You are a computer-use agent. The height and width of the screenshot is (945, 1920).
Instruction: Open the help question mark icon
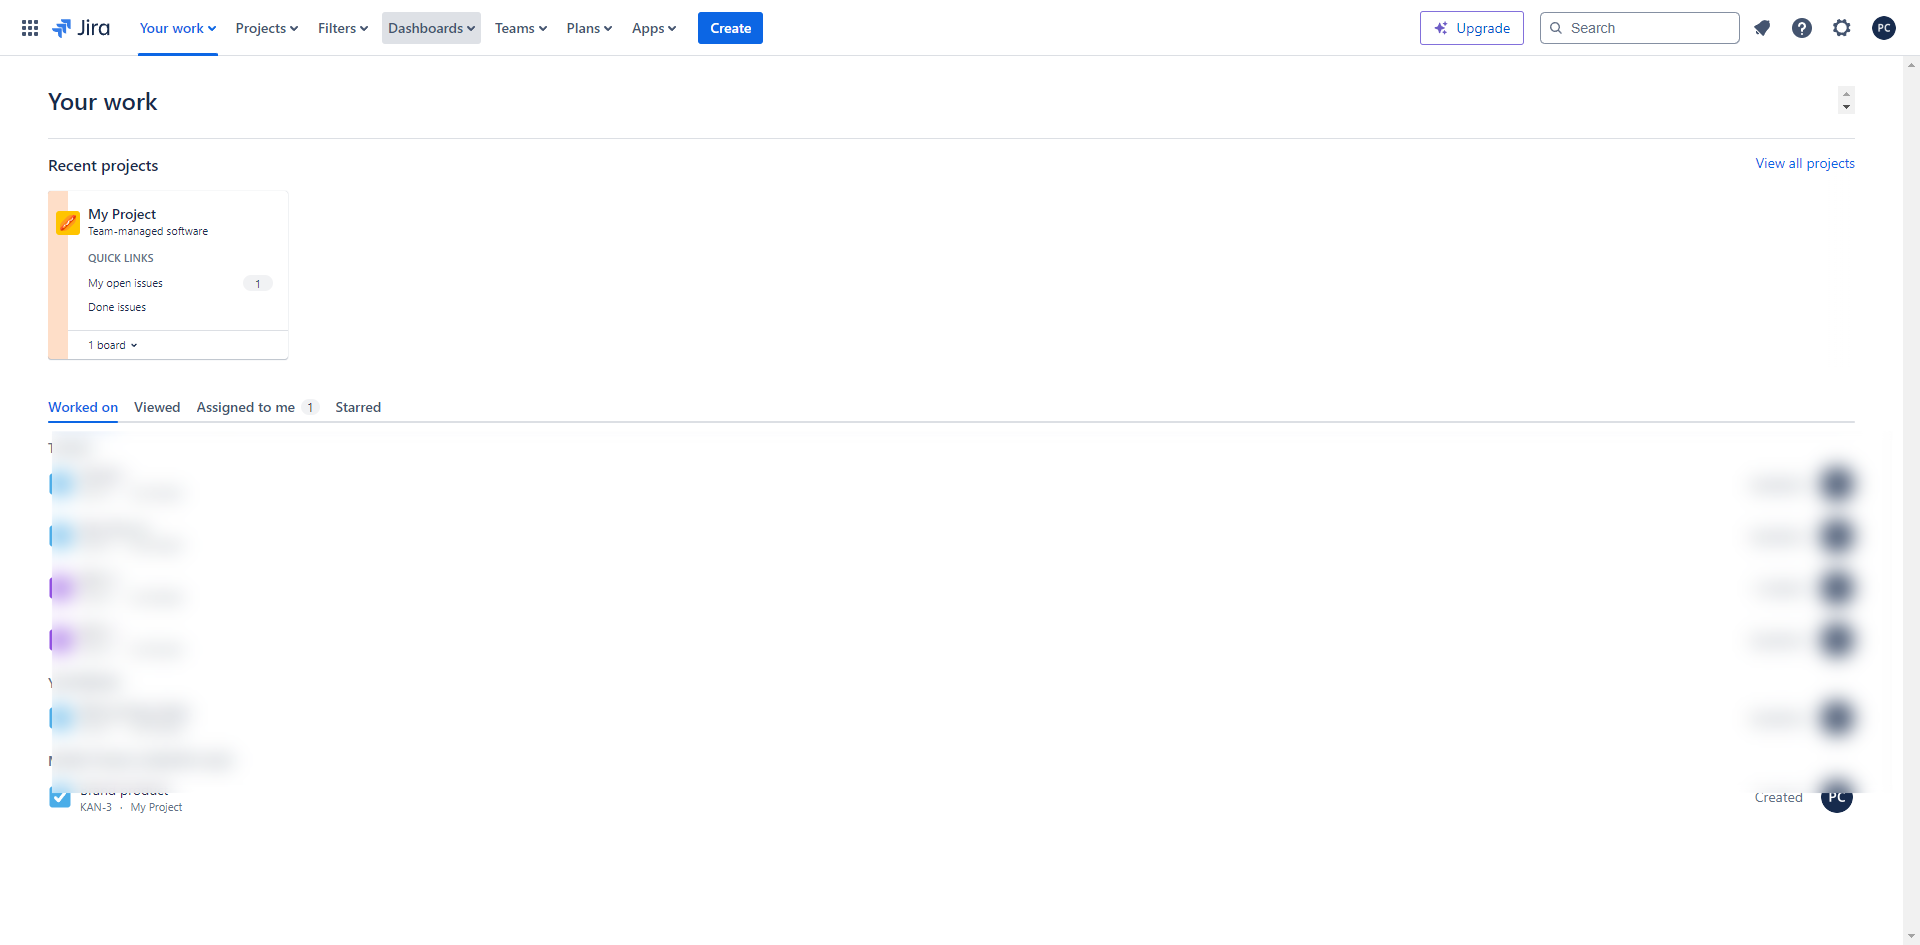point(1802,28)
